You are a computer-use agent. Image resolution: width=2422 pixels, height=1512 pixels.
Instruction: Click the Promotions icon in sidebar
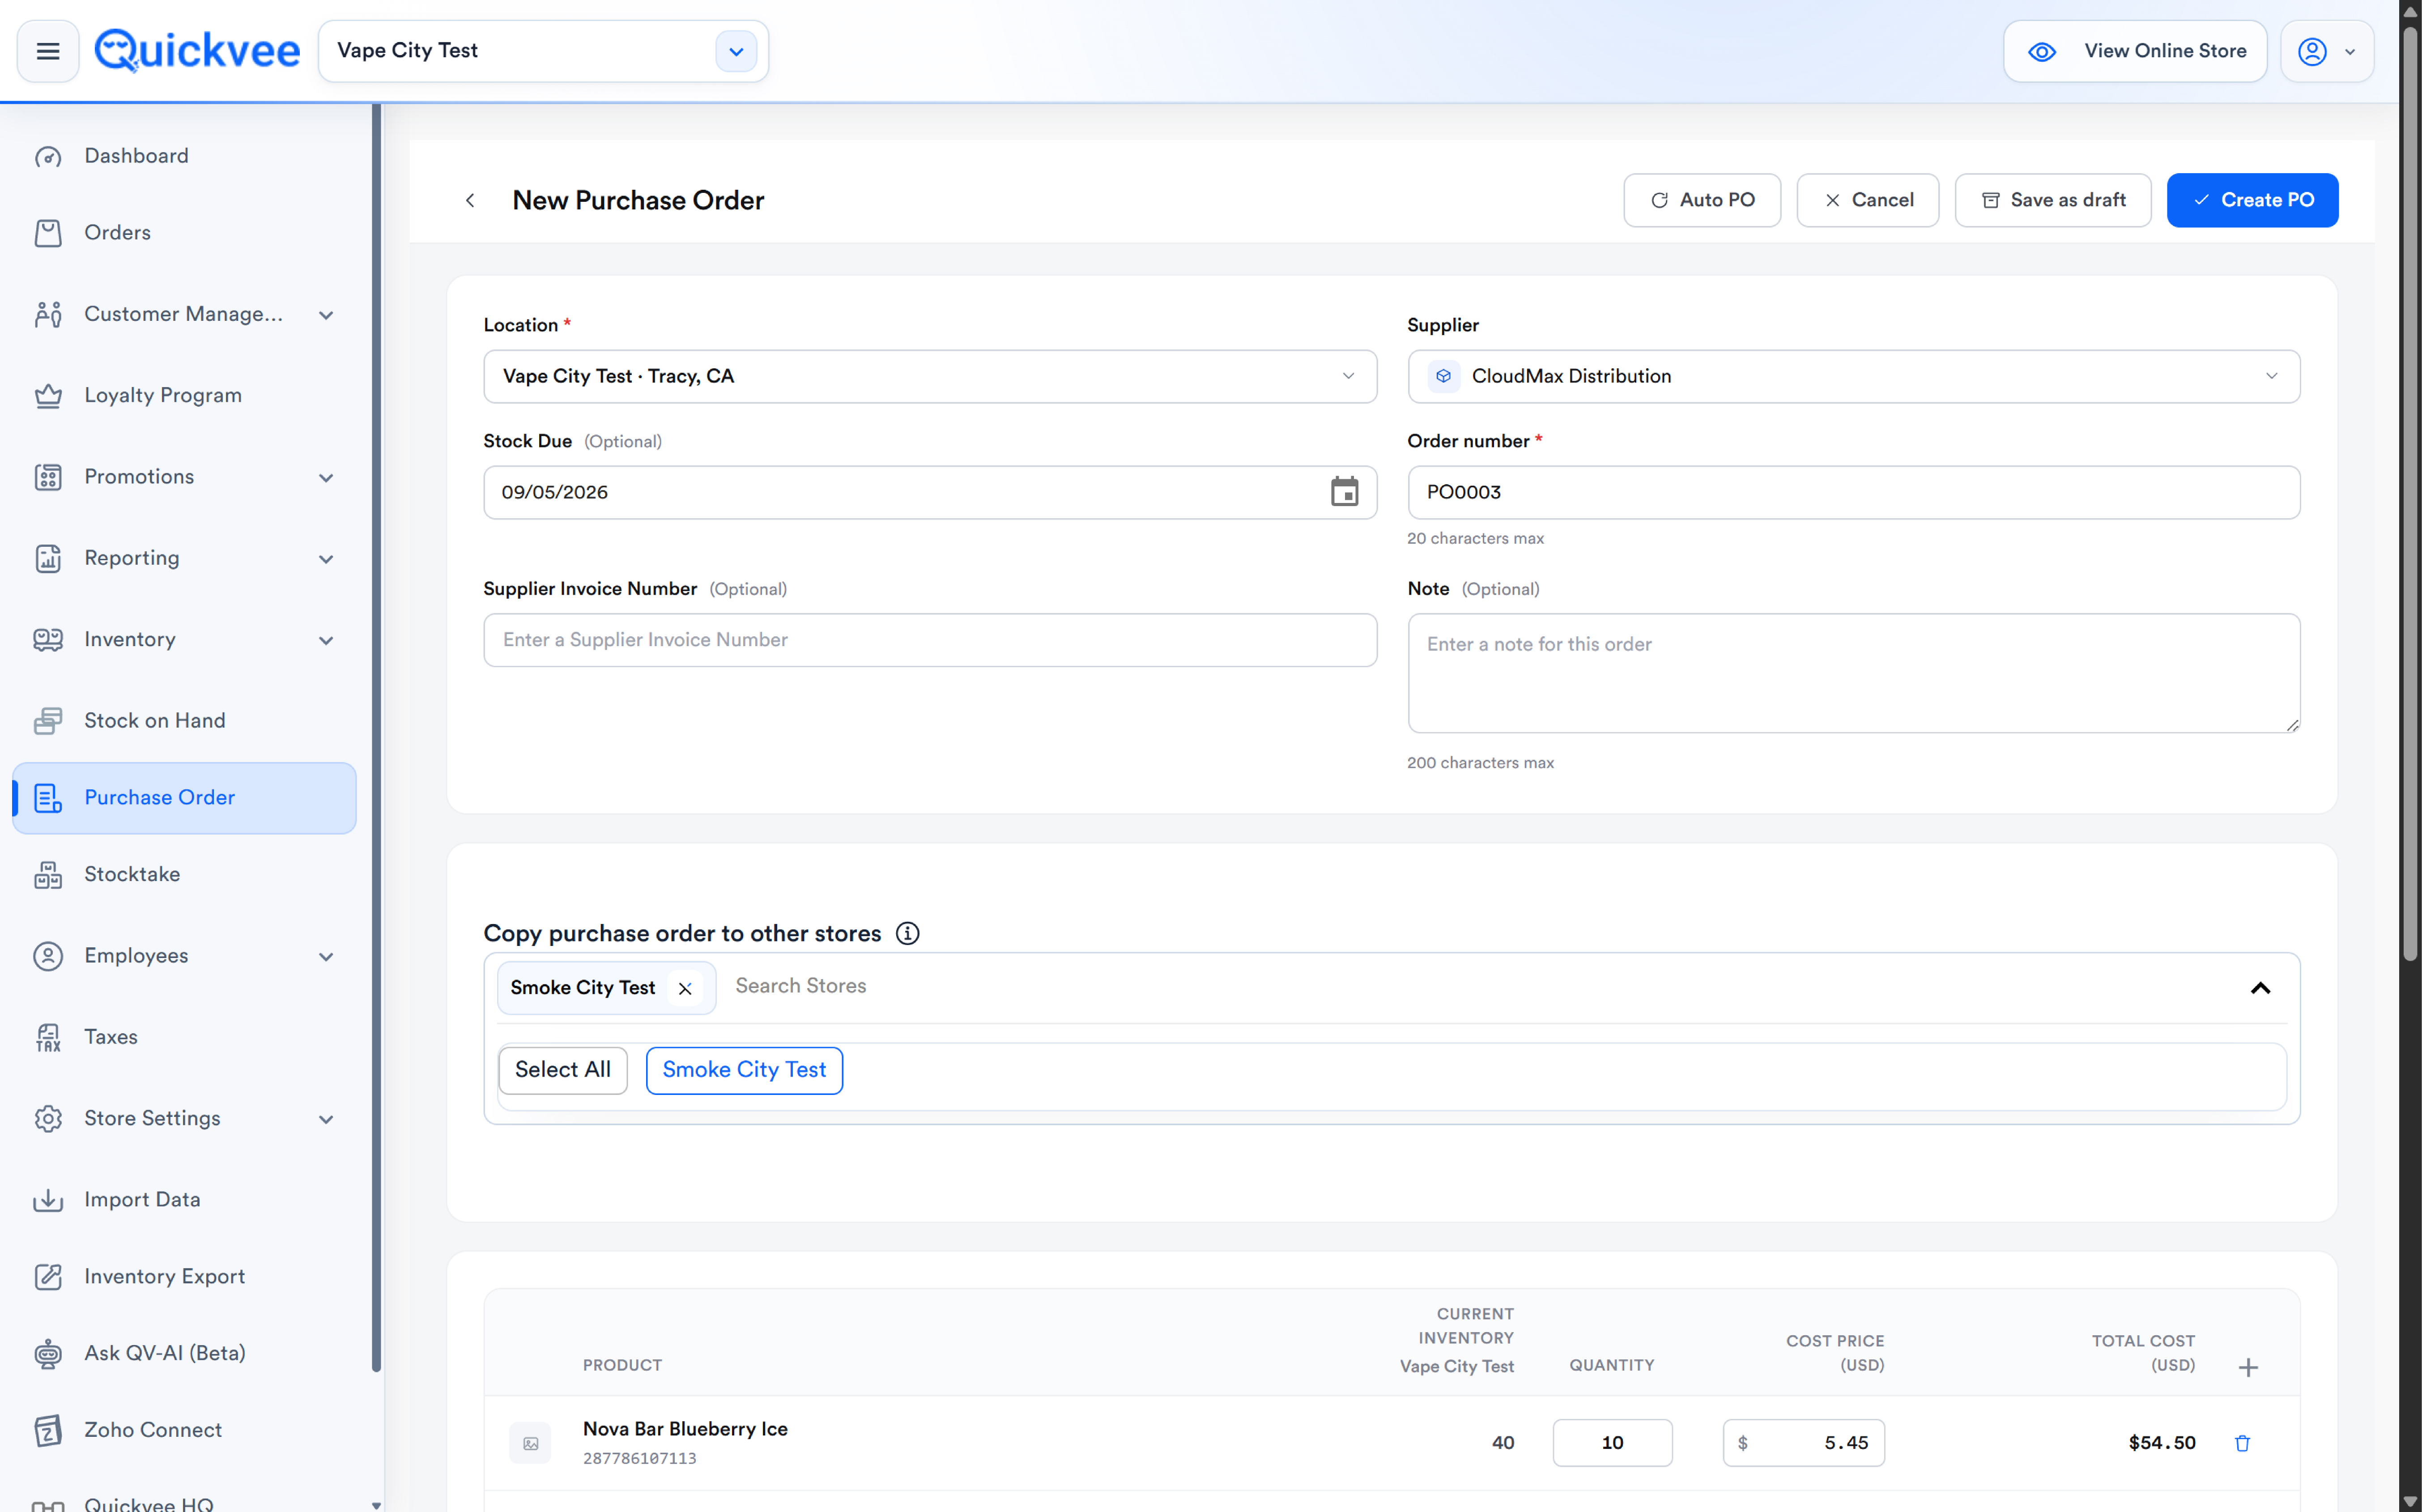click(x=48, y=477)
